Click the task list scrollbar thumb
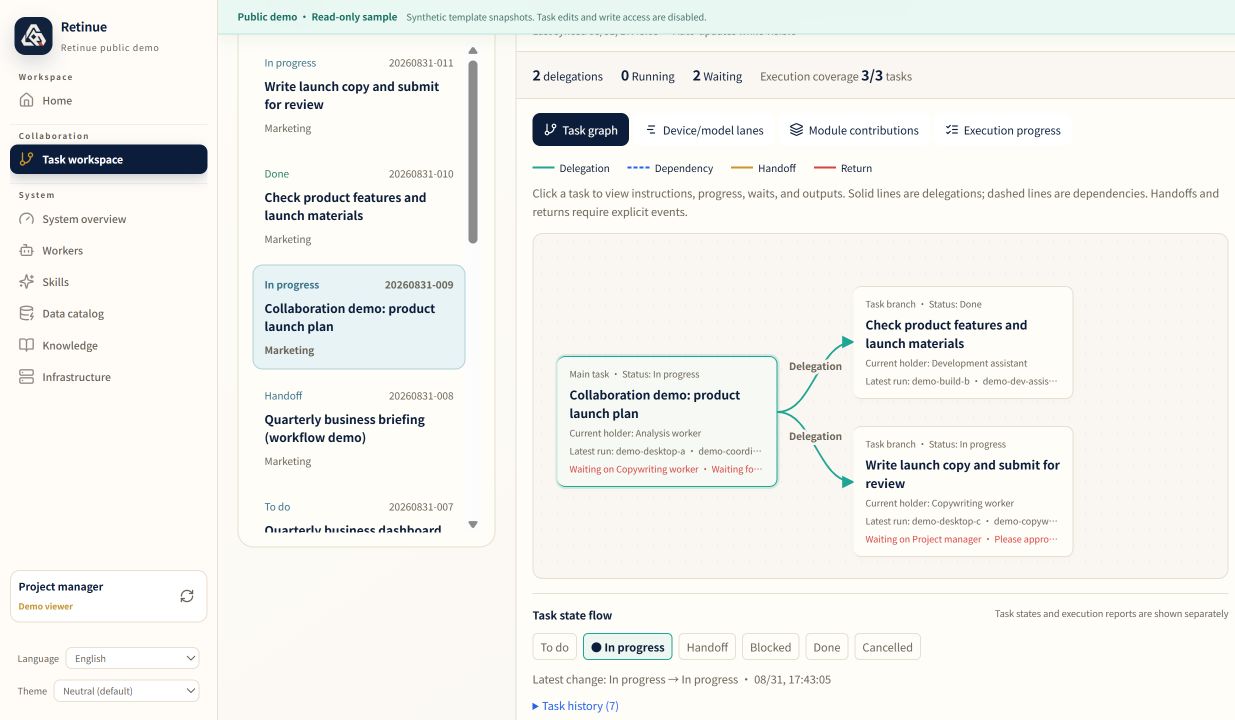This screenshot has height=720, width=1235. pyautogui.click(x=473, y=152)
